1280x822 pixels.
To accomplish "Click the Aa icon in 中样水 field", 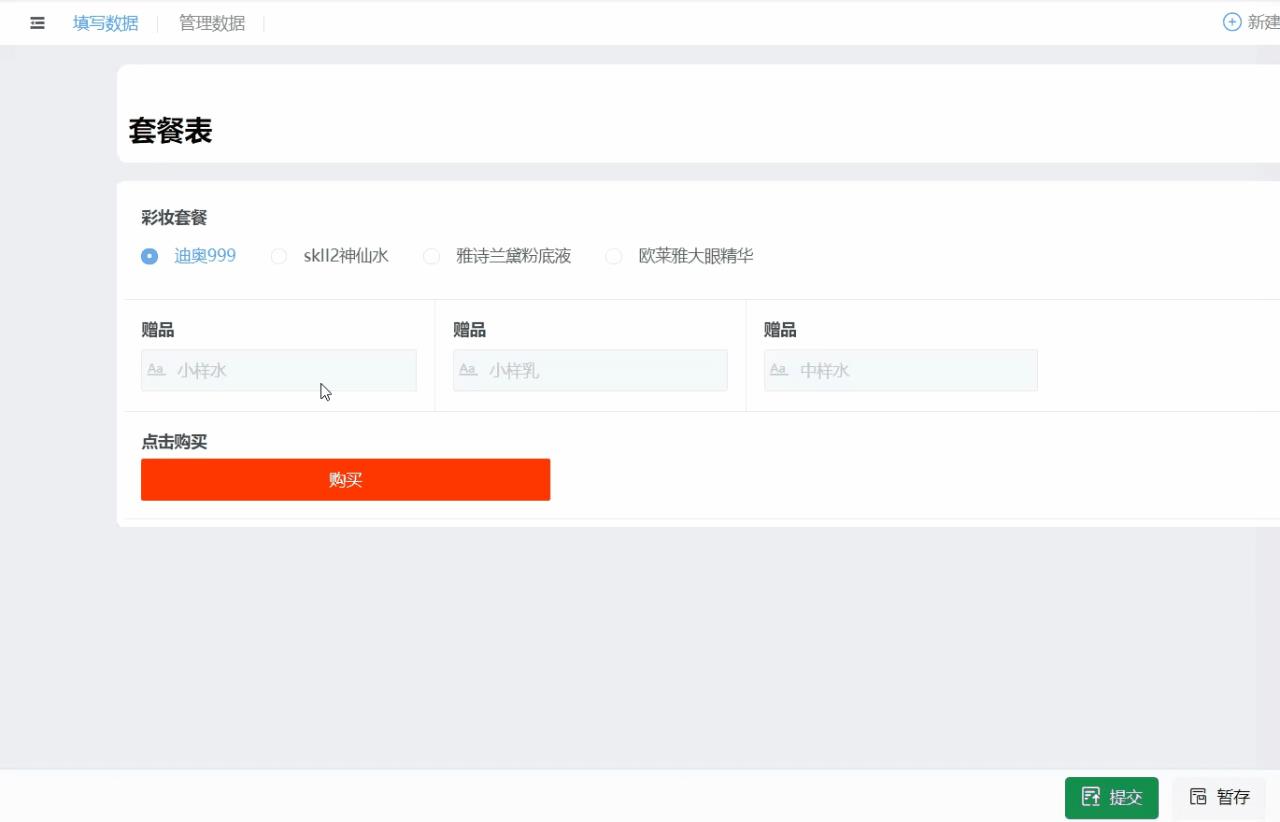I will click(x=780, y=370).
